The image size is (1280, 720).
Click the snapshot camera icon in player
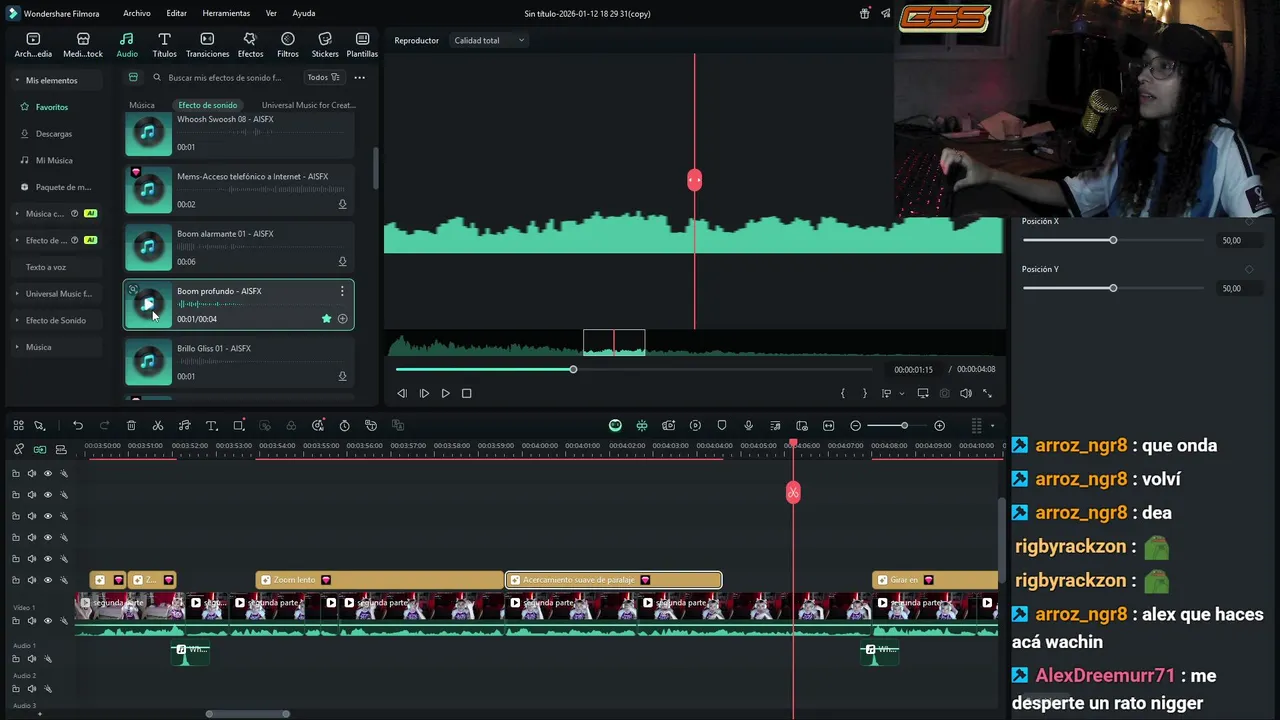(944, 394)
